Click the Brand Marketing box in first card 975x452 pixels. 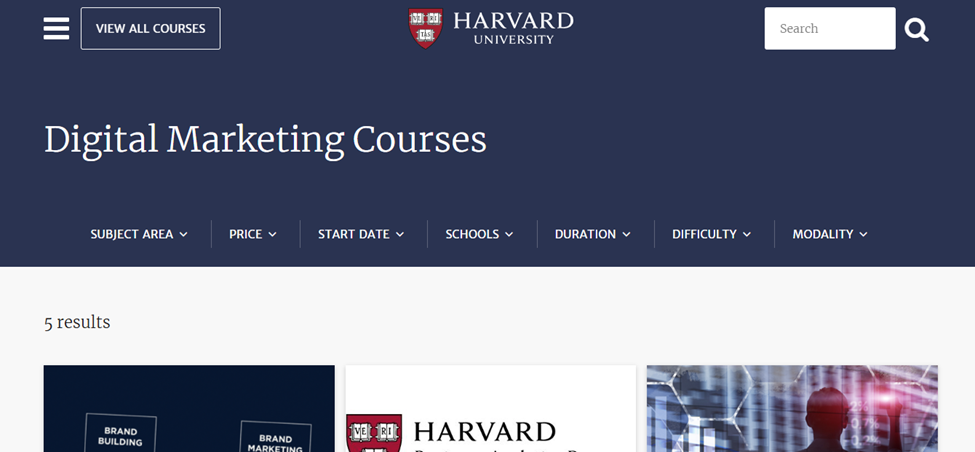275,436
